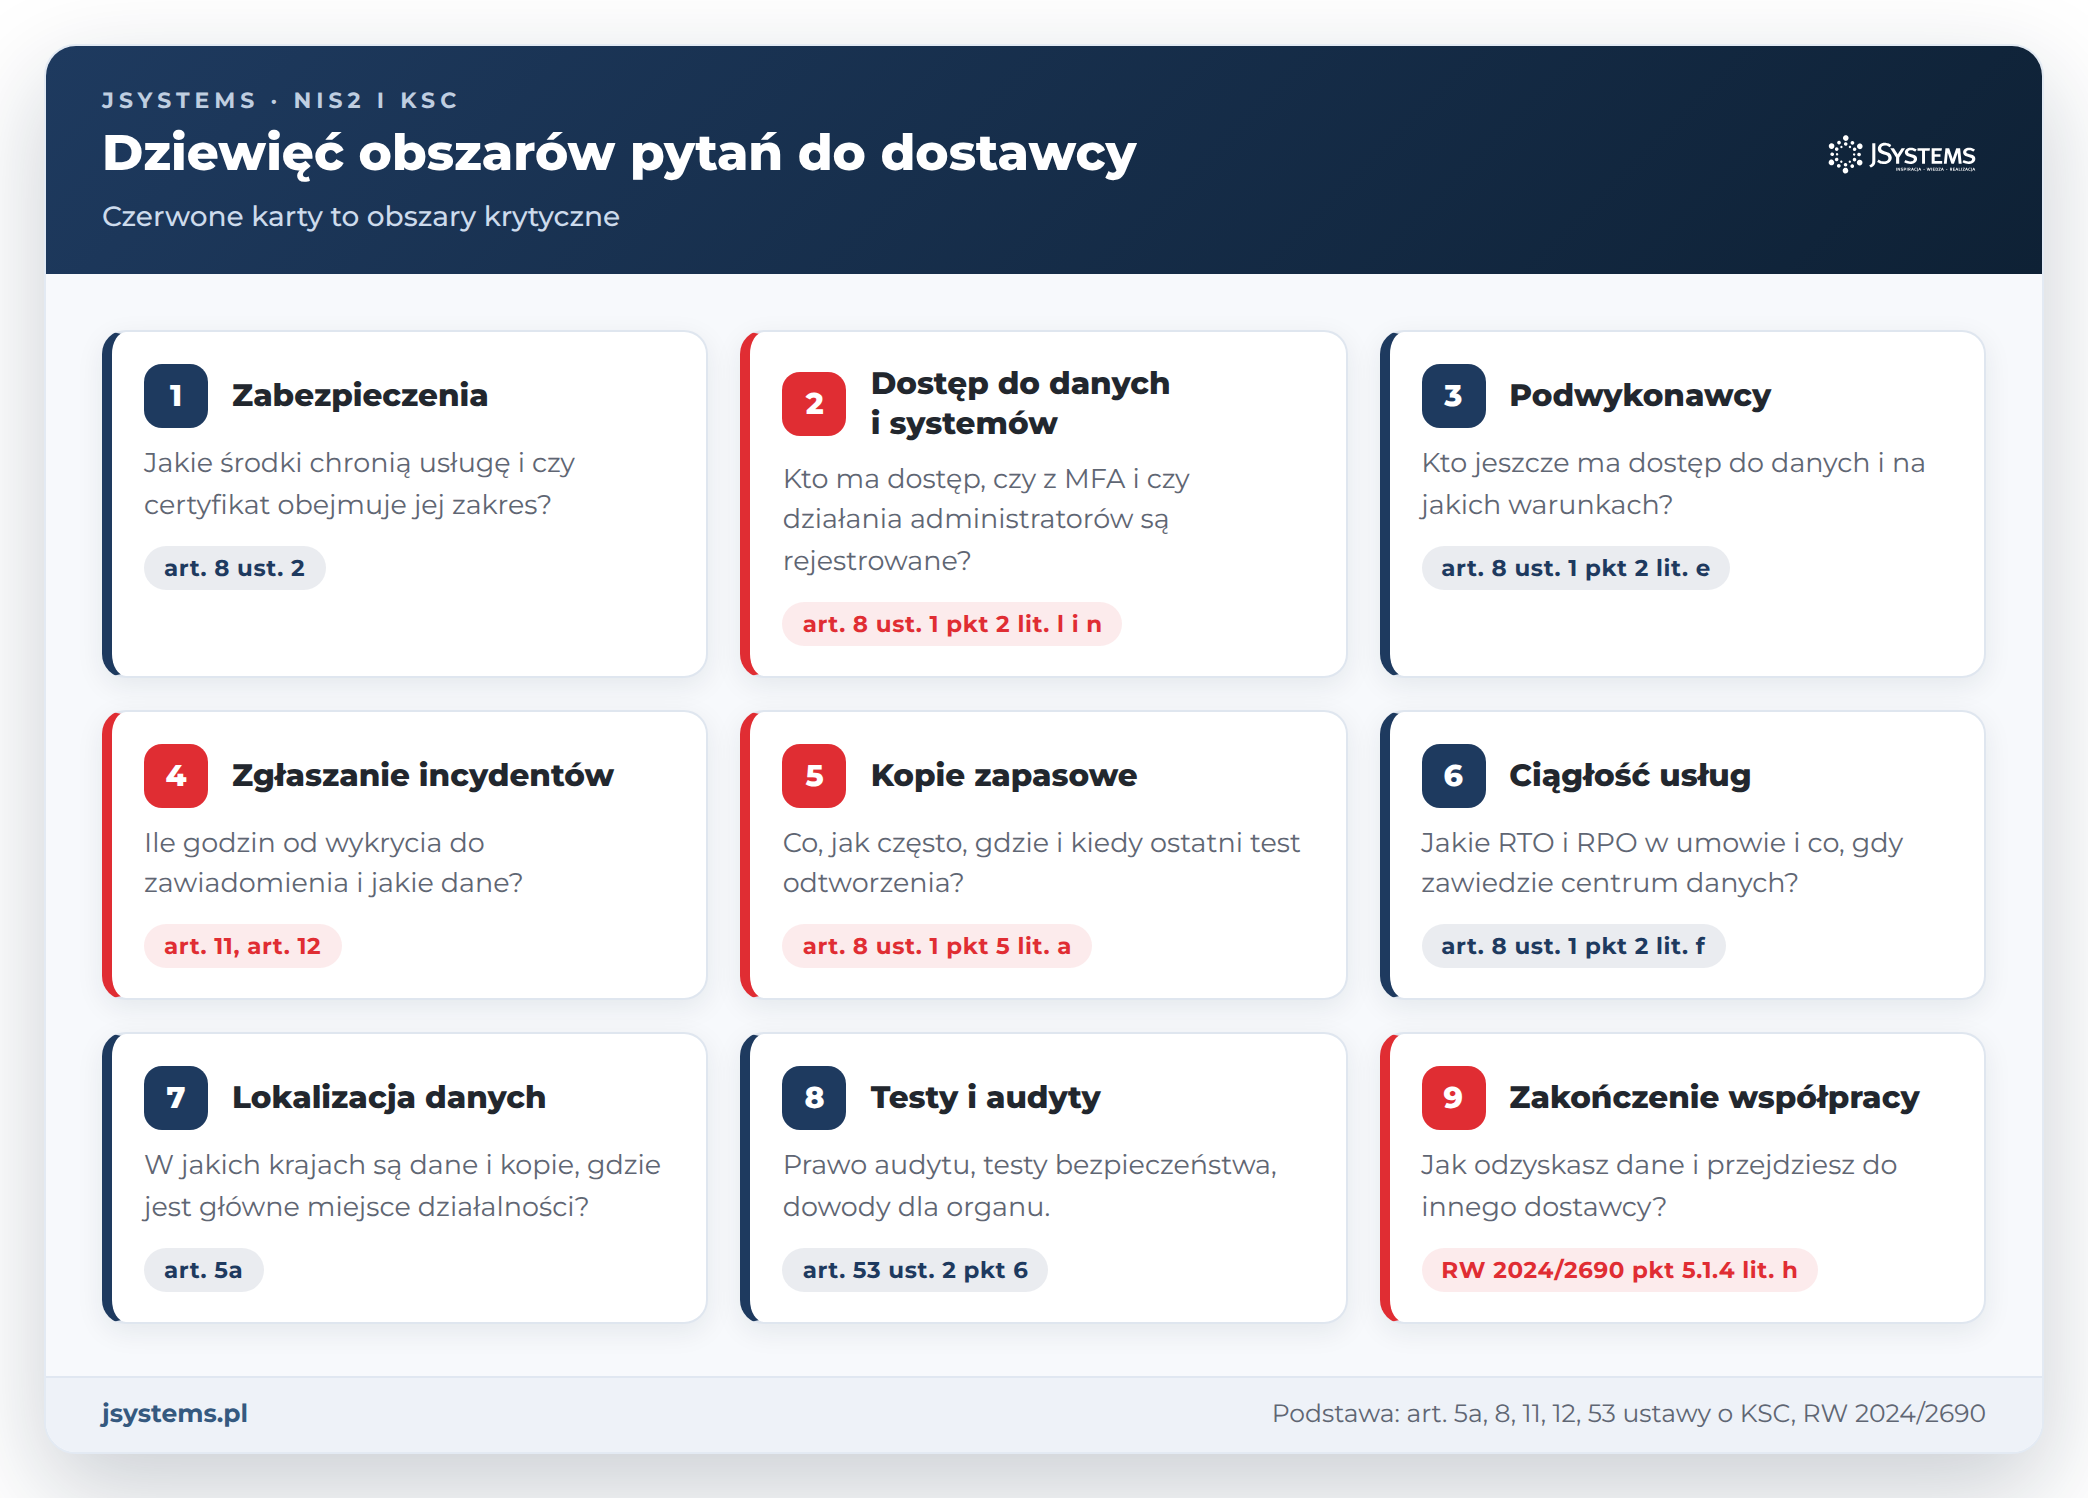Image resolution: width=2088 pixels, height=1498 pixels.
Task: Click the 'Podwykonawcy' card title
Action: click(x=1640, y=395)
